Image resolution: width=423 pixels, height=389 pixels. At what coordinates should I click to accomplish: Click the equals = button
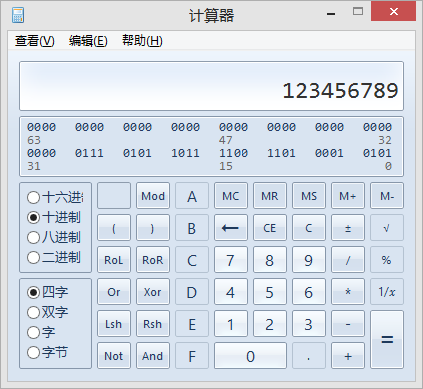click(x=387, y=340)
